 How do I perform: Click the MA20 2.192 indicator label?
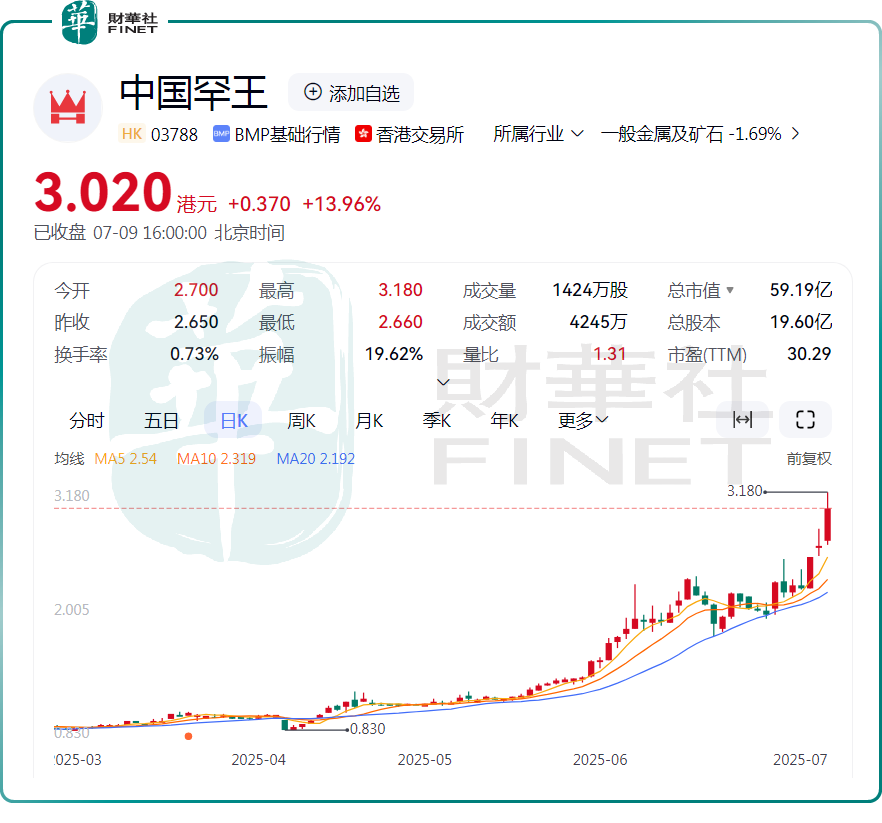(x=316, y=459)
